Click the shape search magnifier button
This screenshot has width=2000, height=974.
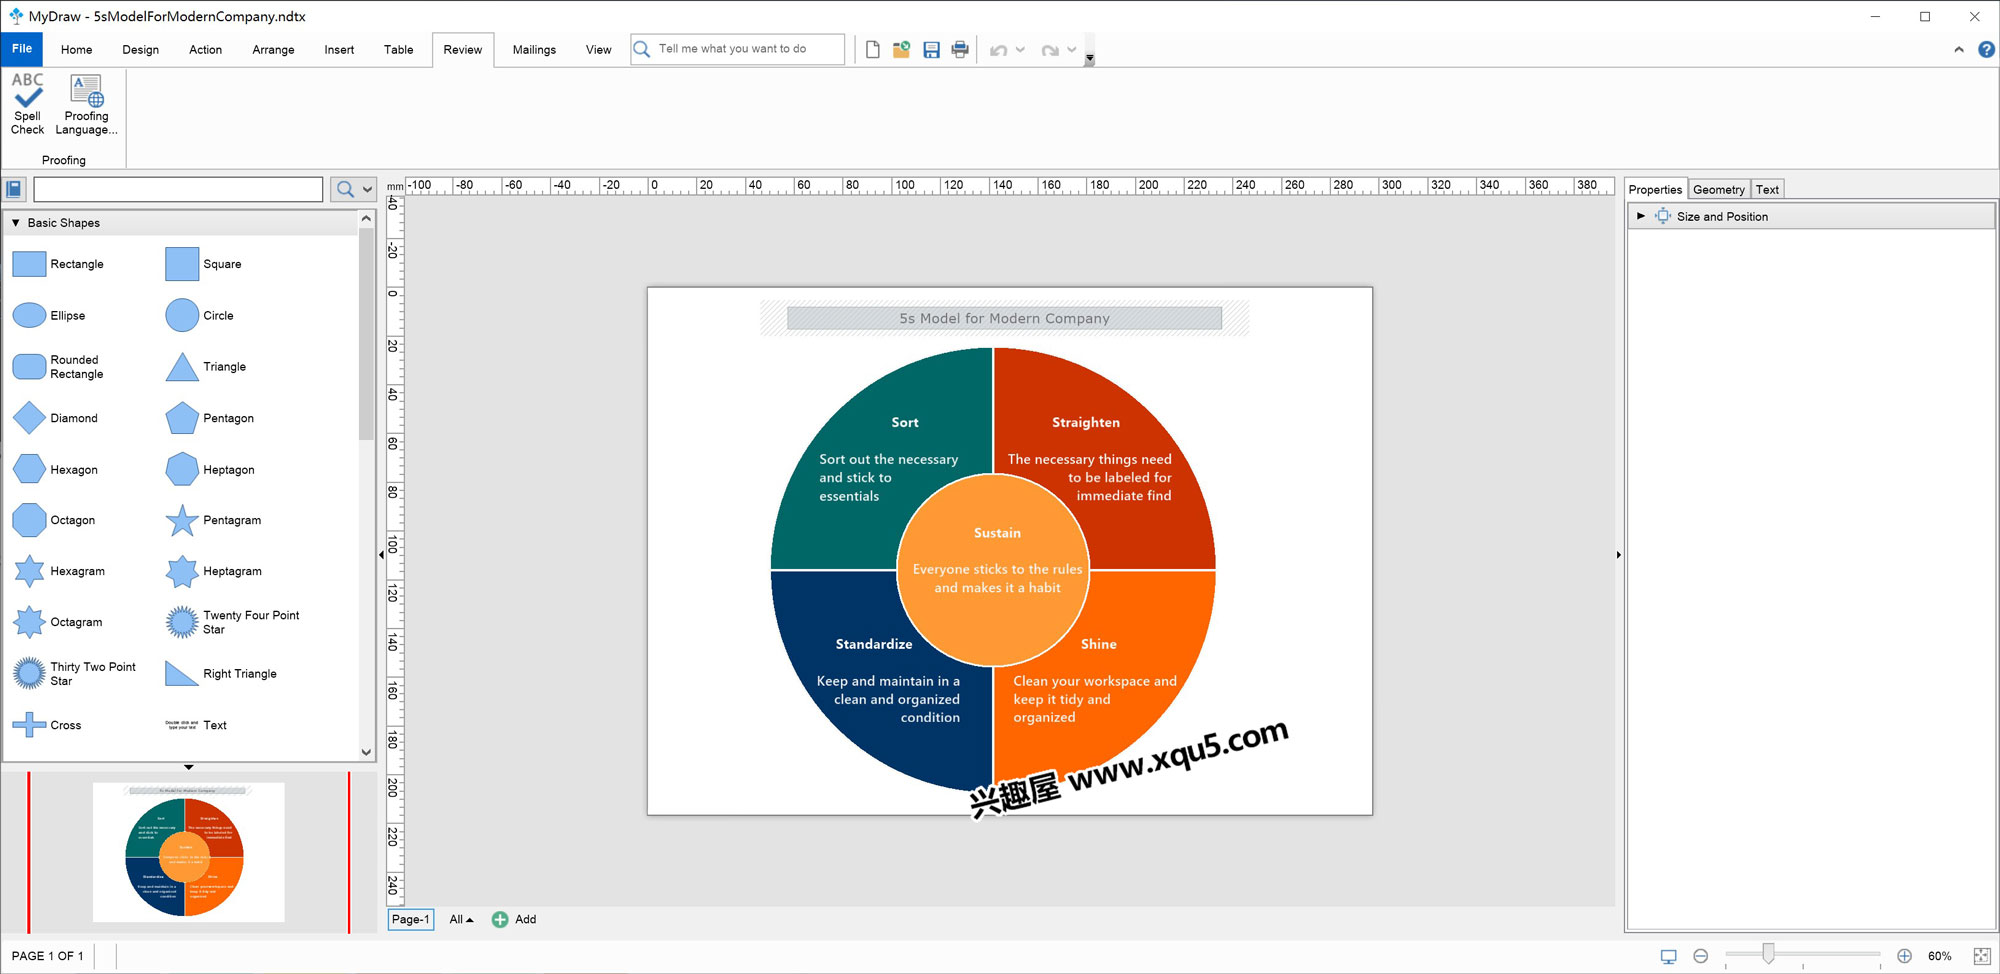(345, 189)
